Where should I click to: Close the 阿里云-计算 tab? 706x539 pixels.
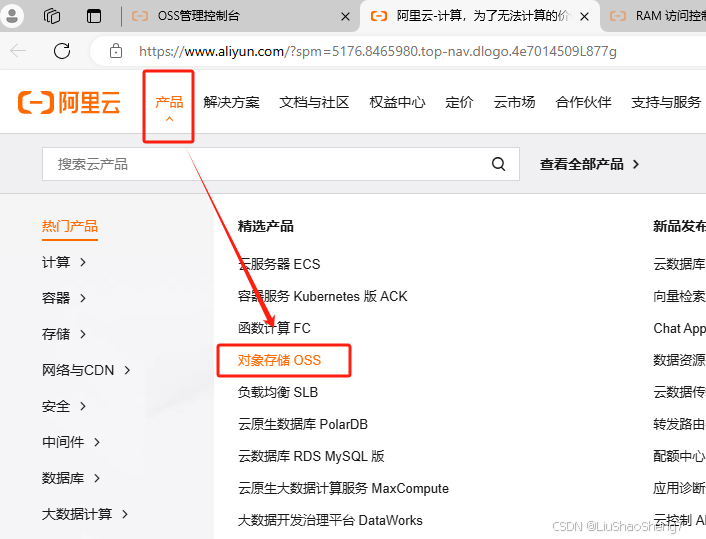(584, 17)
